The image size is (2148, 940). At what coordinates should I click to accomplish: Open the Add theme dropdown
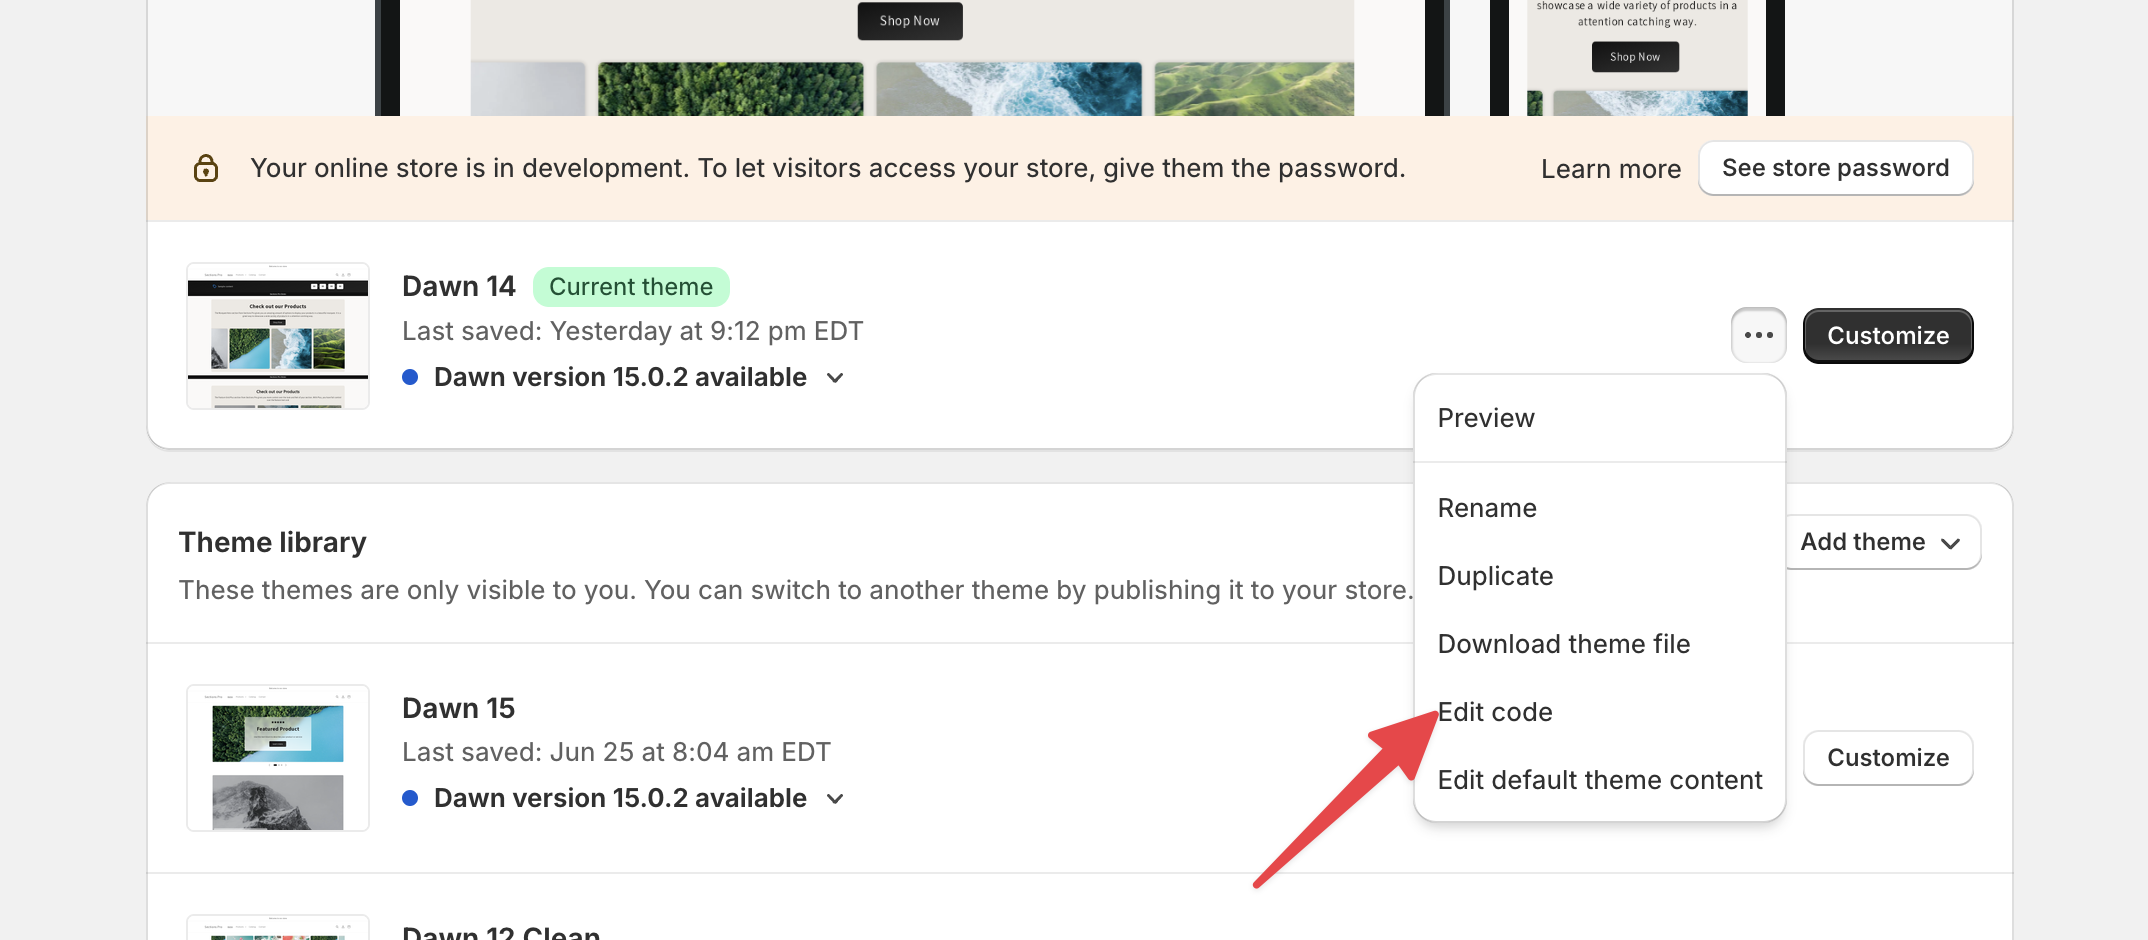point(1880,542)
